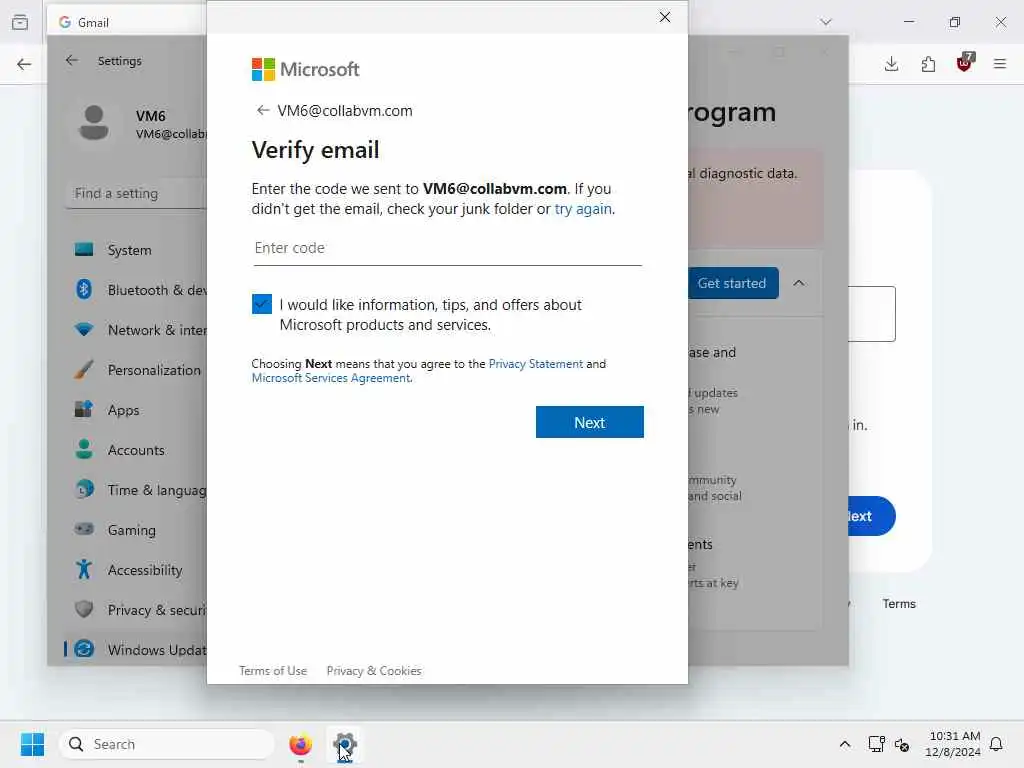Click the taskbar Search box
The image size is (1024, 768).
click(167, 744)
